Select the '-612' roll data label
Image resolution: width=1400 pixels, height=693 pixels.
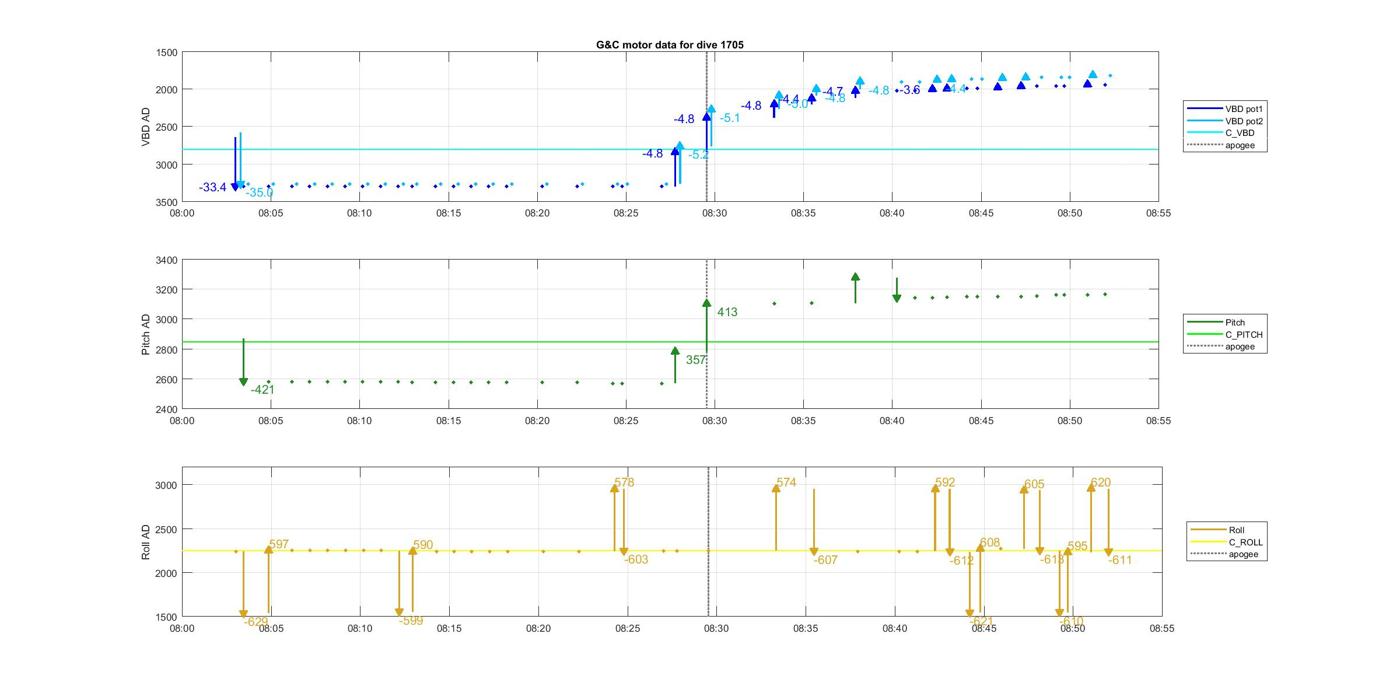[x=962, y=562]
